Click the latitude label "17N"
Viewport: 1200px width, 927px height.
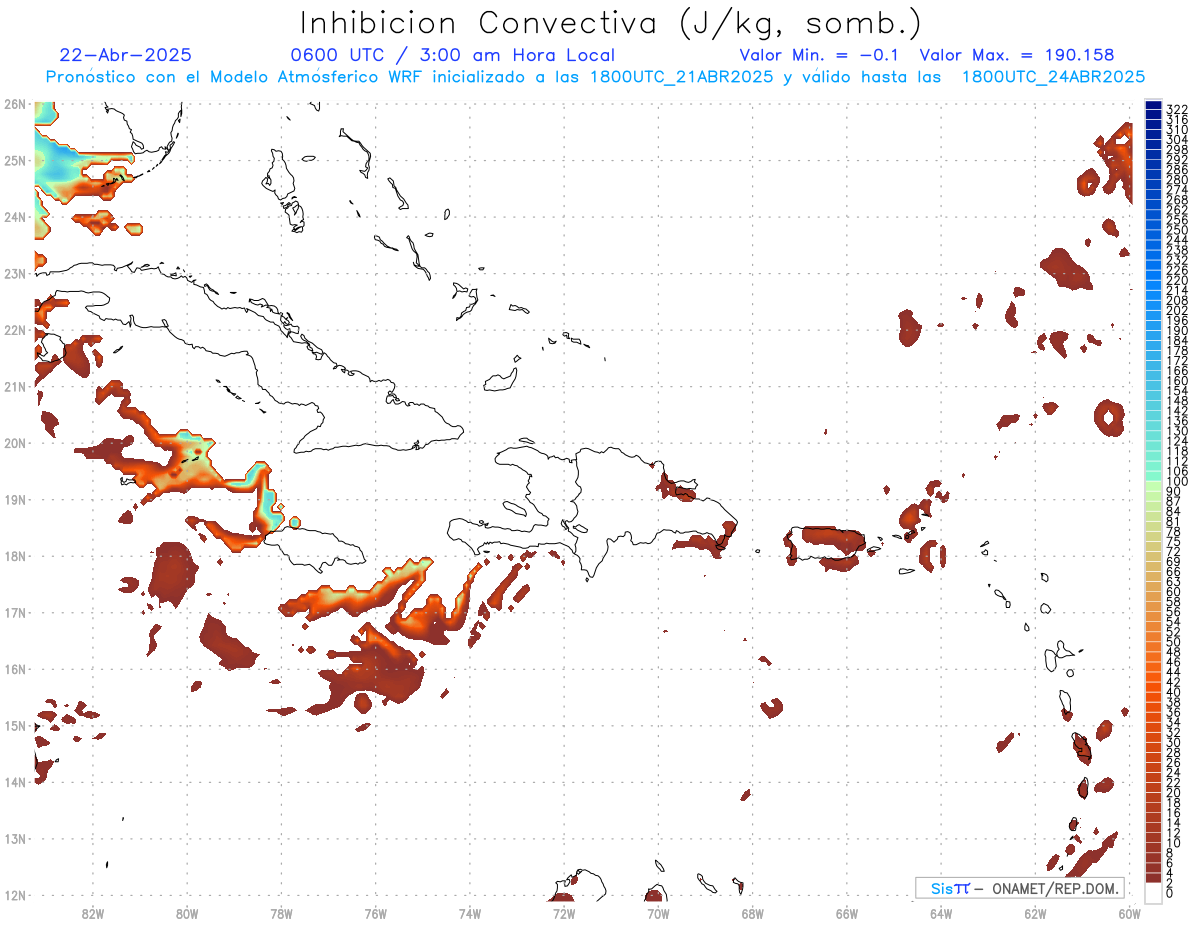tap(14, 612)
